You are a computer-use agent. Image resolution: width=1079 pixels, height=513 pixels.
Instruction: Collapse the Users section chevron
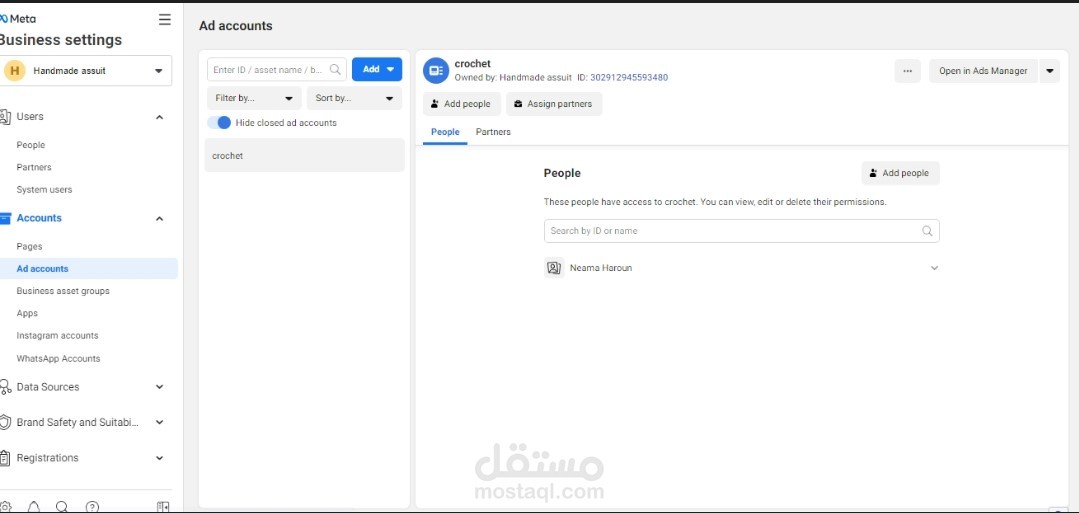pyautogui.click(x=159, y=117)
